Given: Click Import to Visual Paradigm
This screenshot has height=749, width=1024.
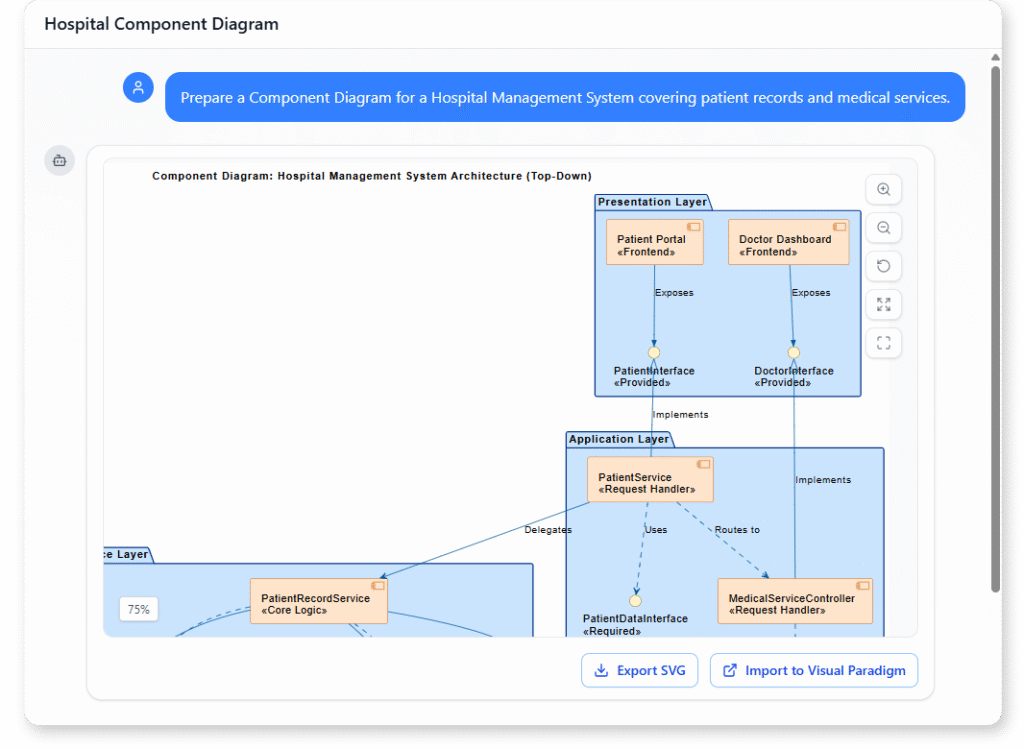Looking at the screenshot, I should click(x=813, y=670).
